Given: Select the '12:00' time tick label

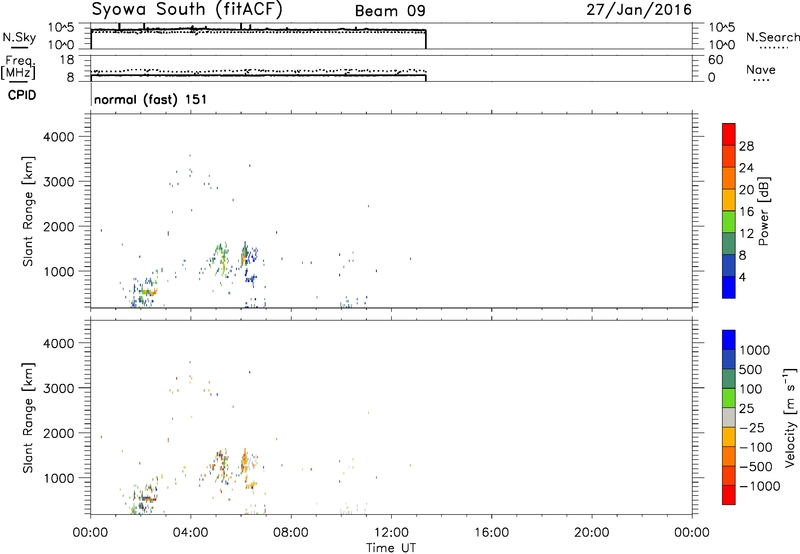Looking at the screenshot, I should pyautogui.click(x=391, y=533).
